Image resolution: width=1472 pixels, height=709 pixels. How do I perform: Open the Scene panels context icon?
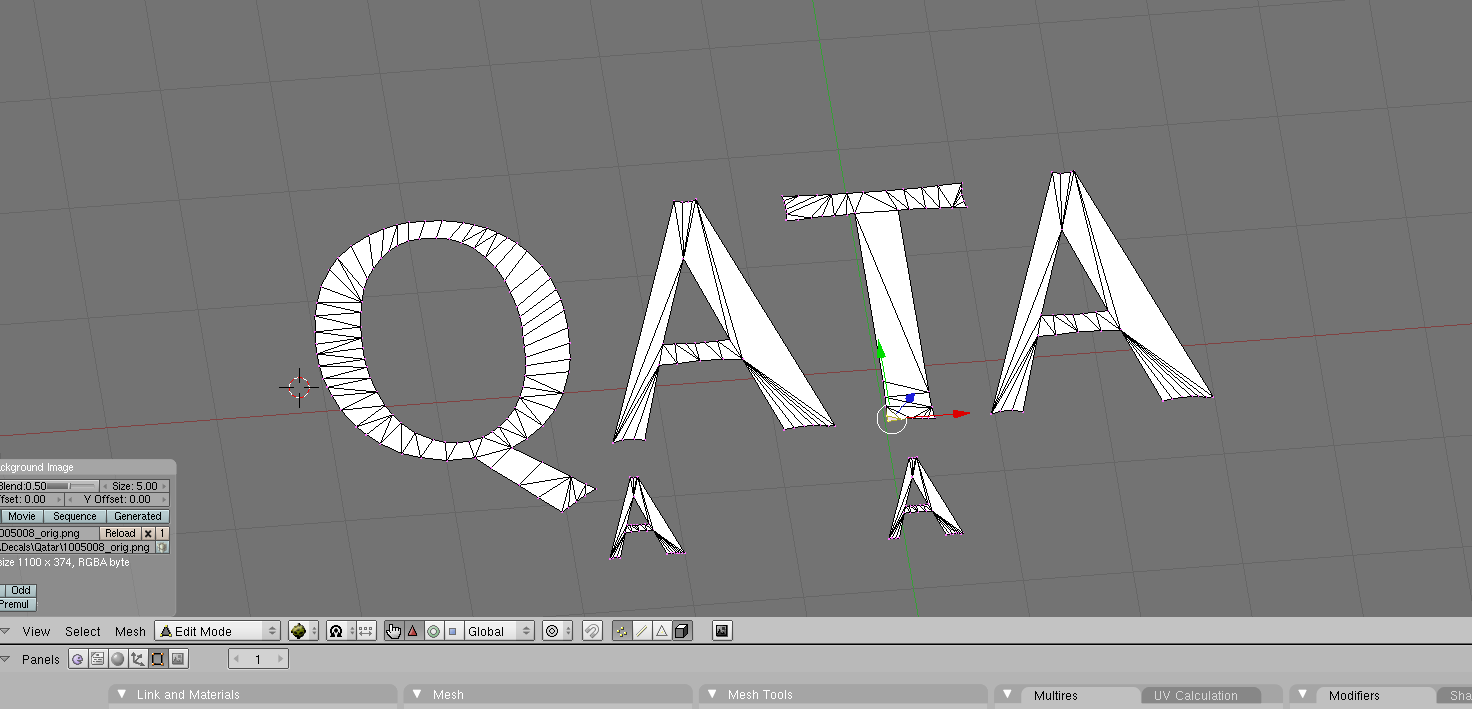point(178,659)
